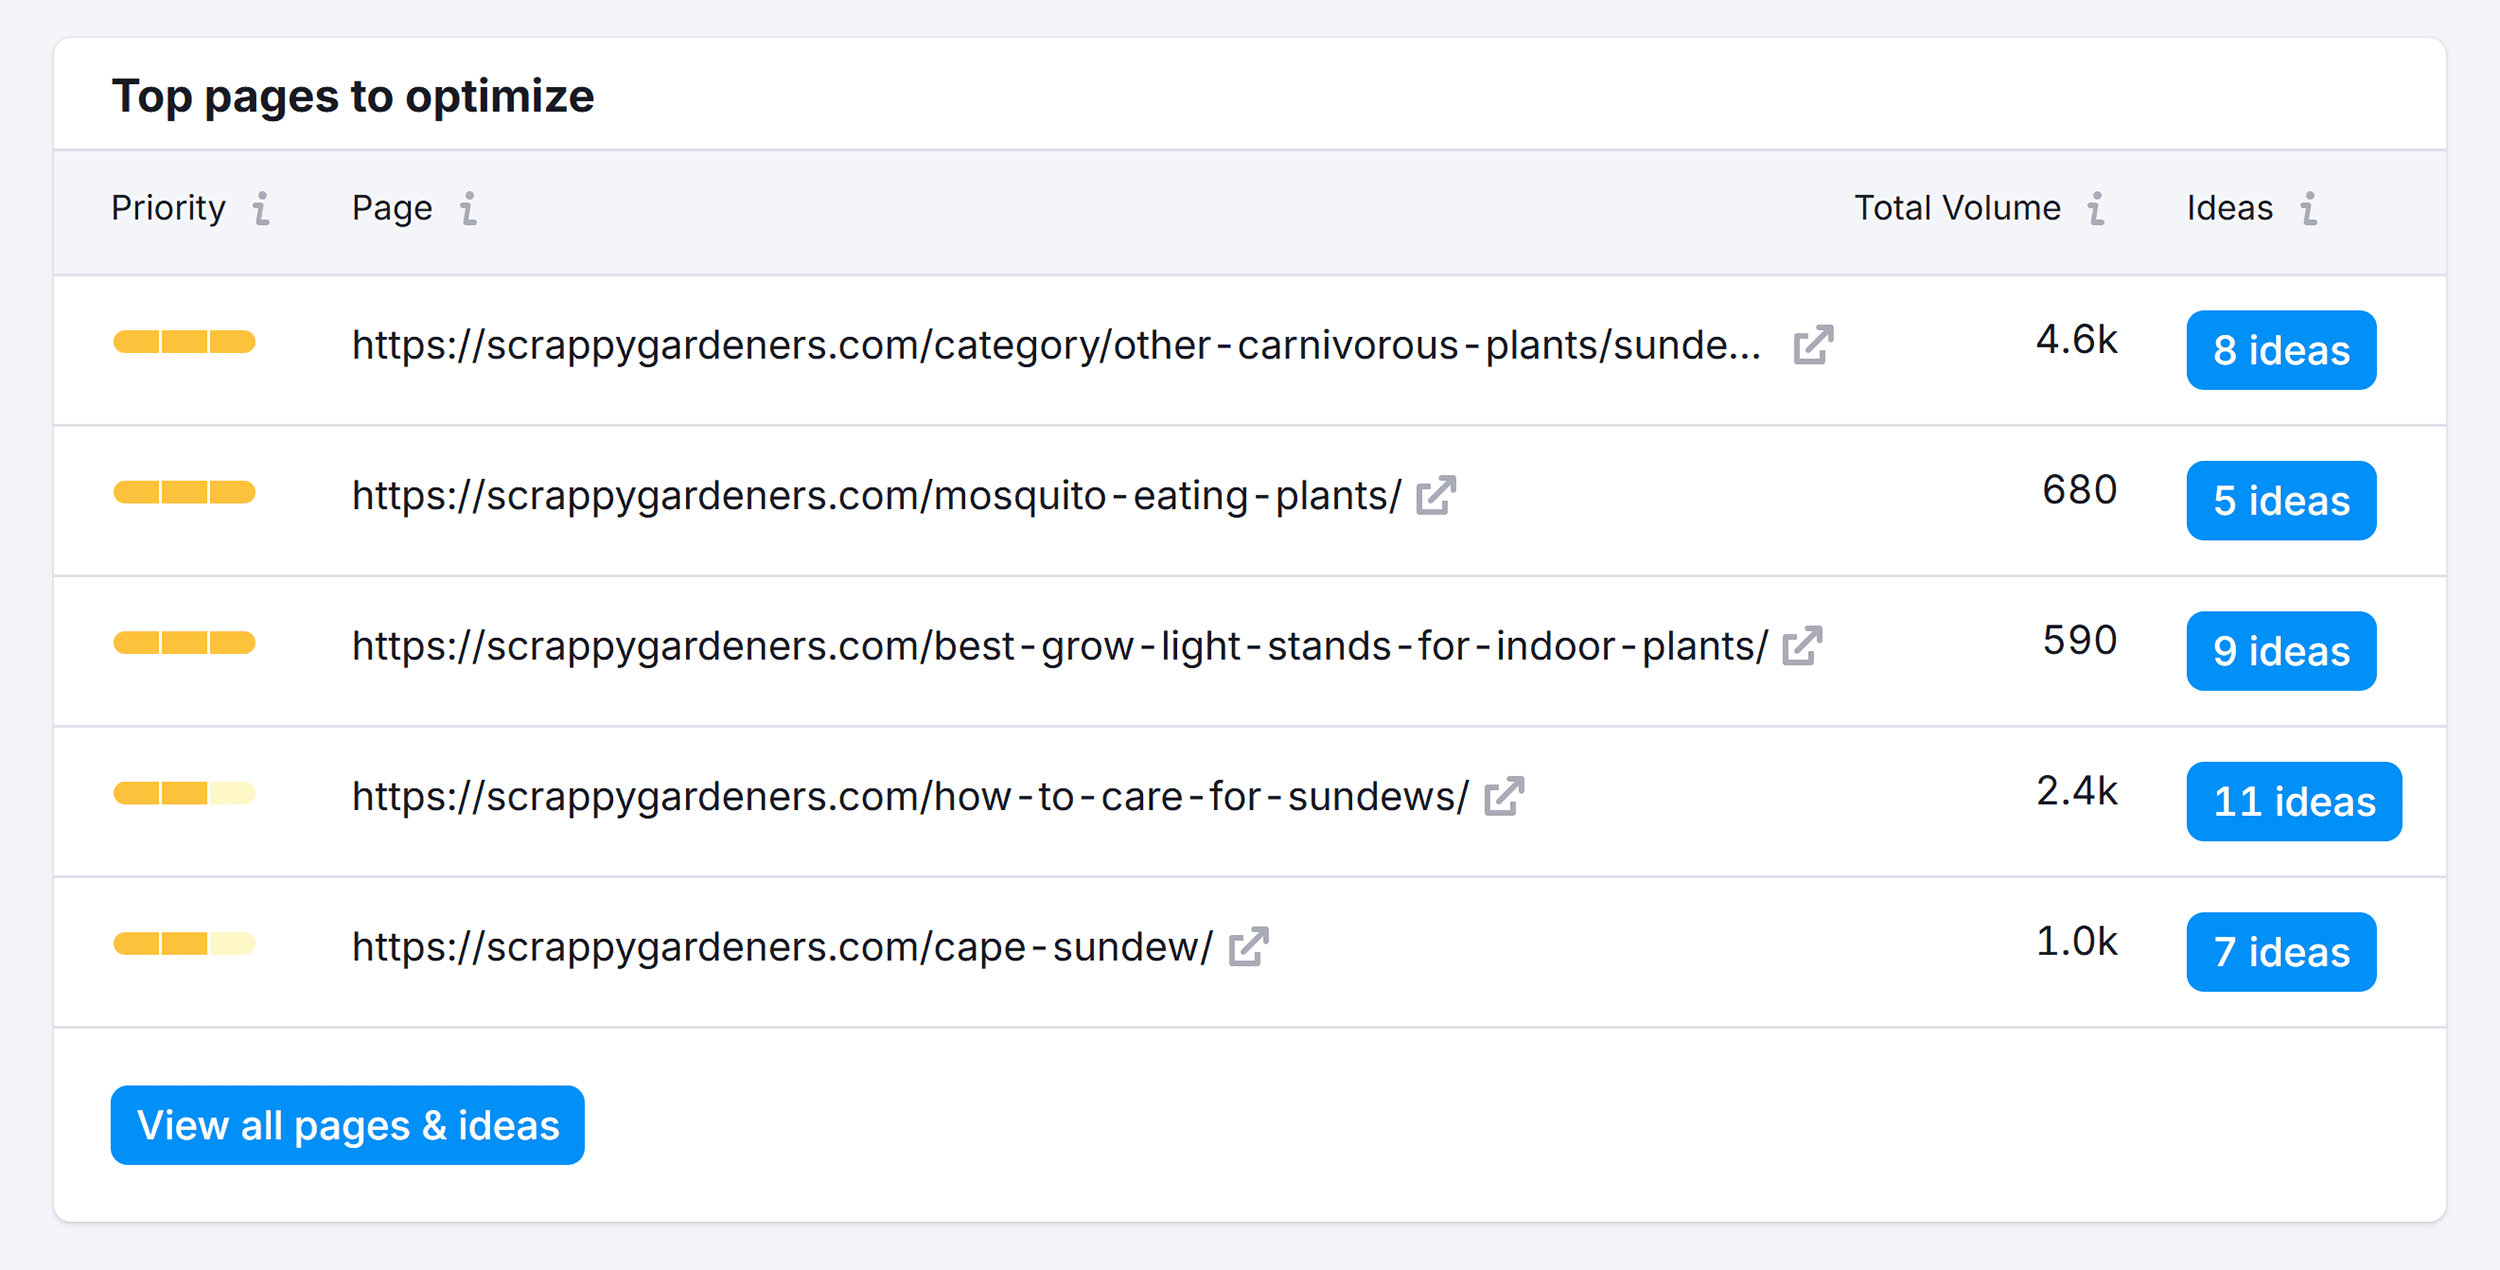Image resolution: width=2500 pixels, height=1270 pixels.
Task: Open the Ideas column info tooltip
Action: 2308,210
